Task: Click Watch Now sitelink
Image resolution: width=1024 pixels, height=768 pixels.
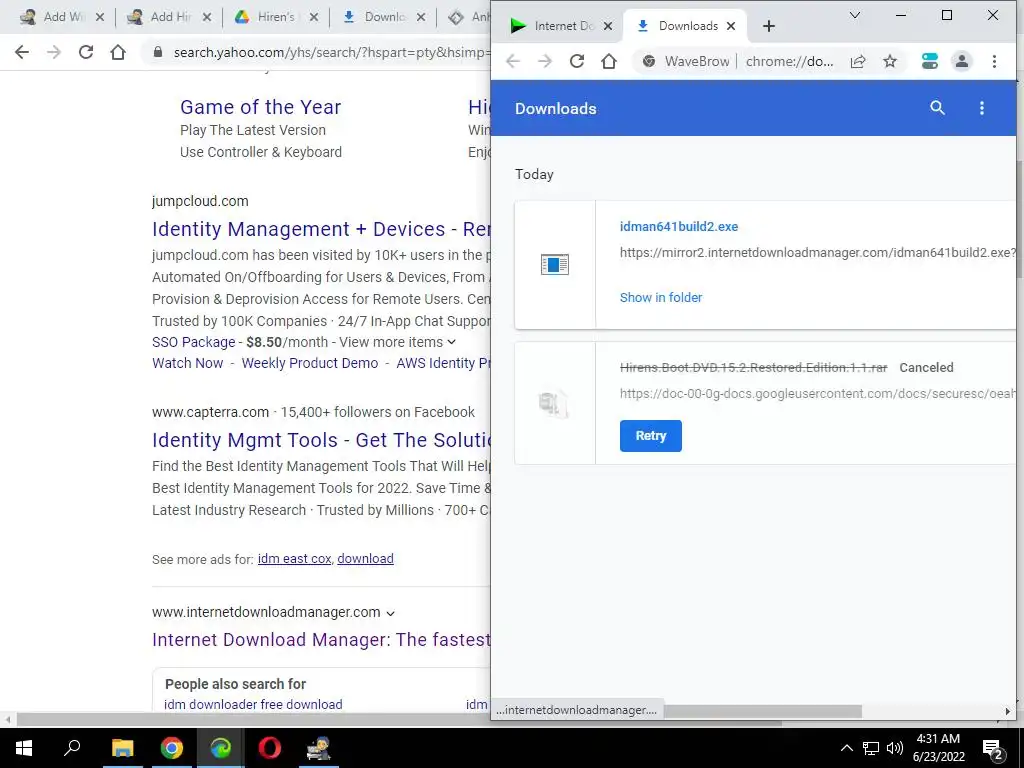Action: pos(187,363)
